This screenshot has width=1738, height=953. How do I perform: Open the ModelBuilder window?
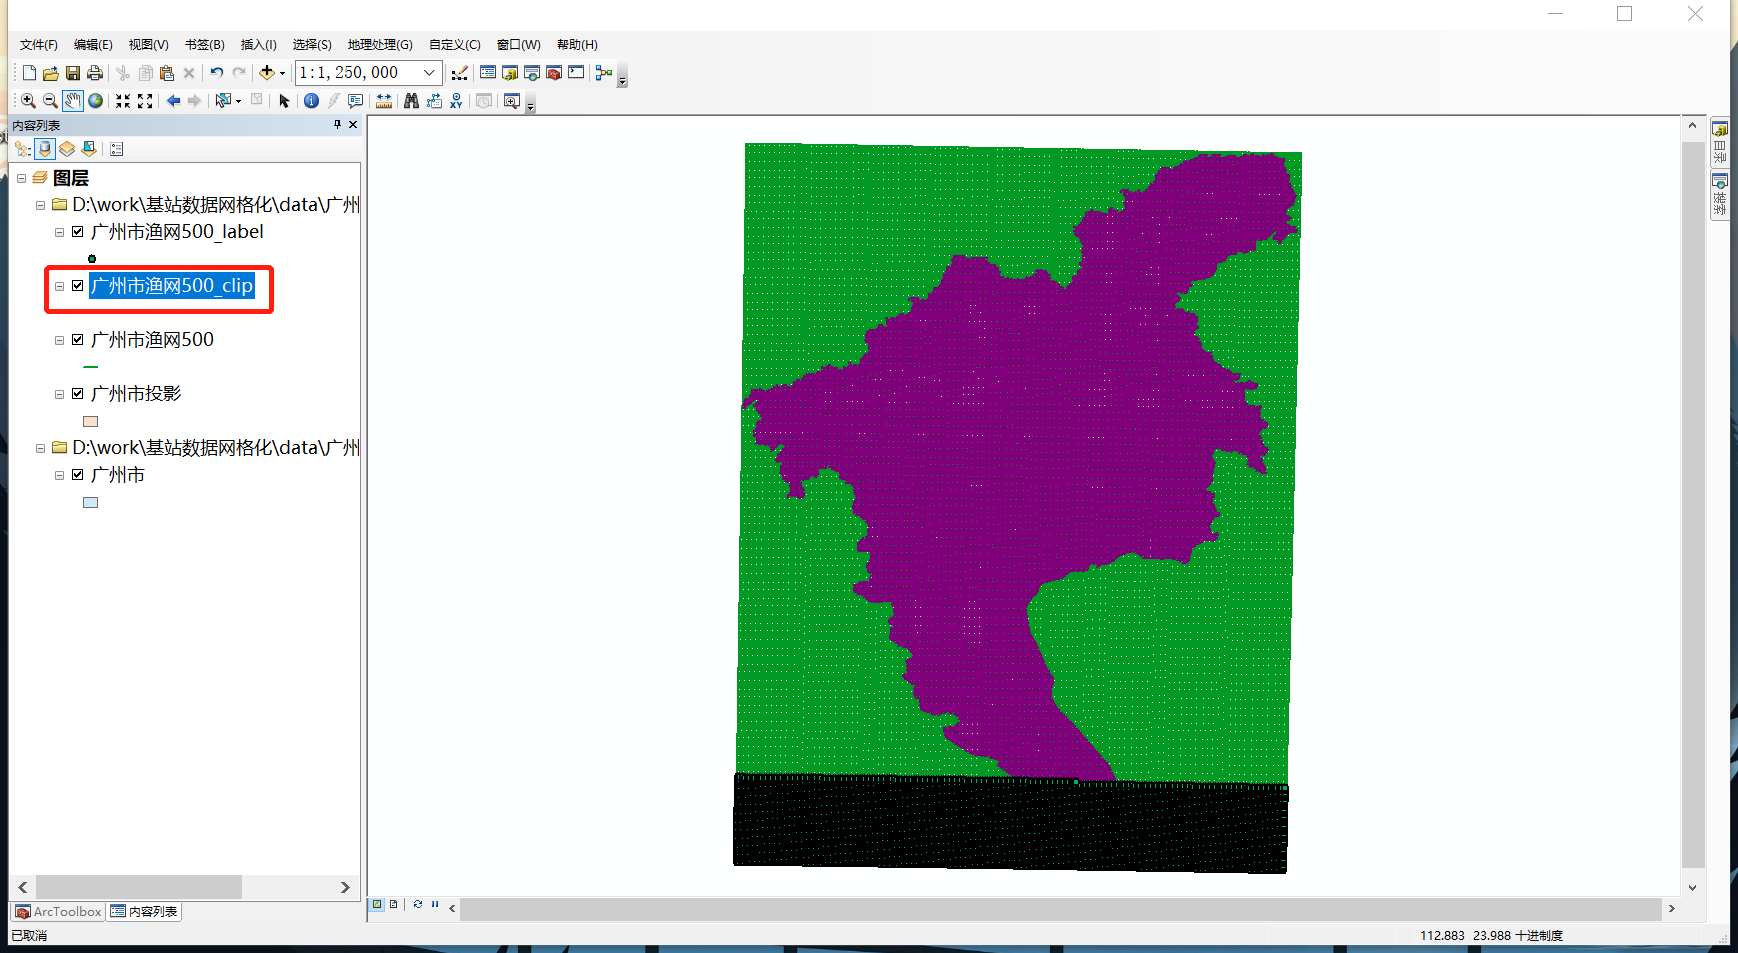tap(603, 73)
